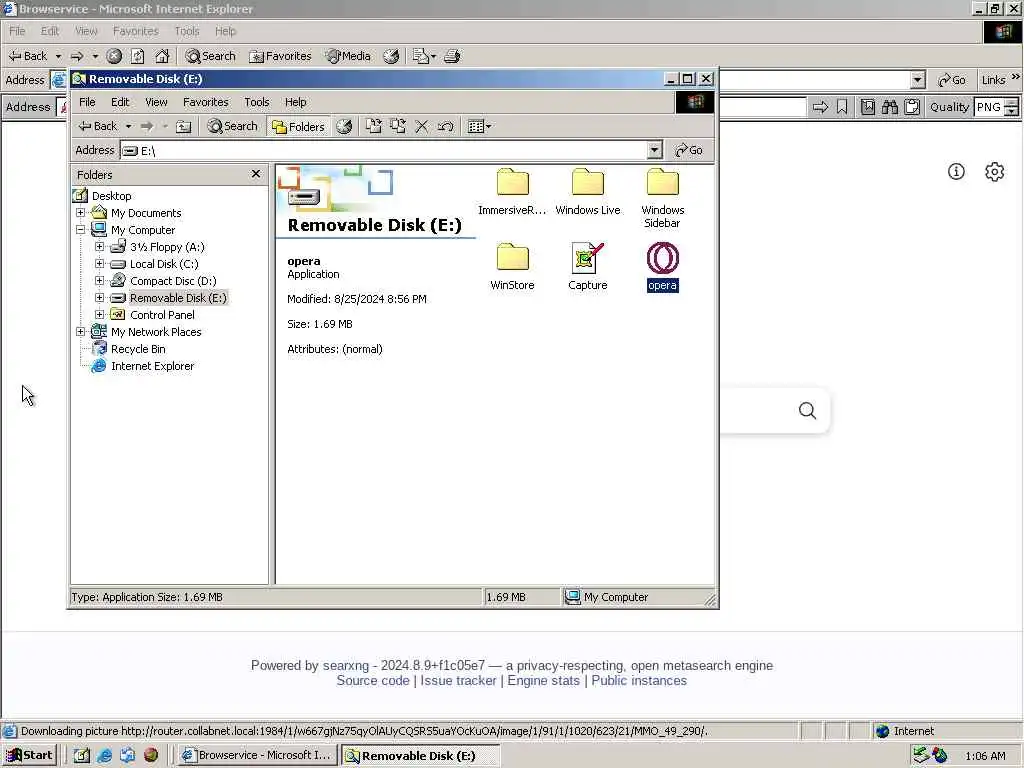The width and height of the screenshot is (1024, 768).
Task: Expand My Documents tree node
Action: click(x=80, y=212)
